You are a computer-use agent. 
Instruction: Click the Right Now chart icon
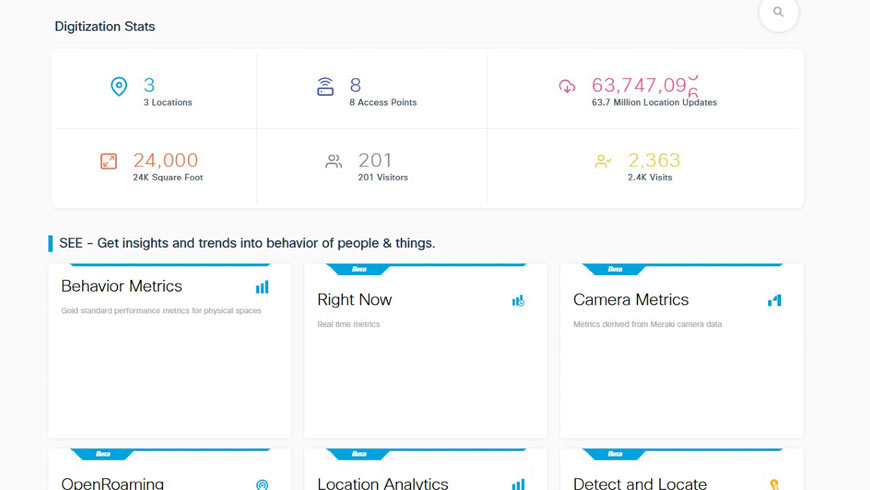518,301
